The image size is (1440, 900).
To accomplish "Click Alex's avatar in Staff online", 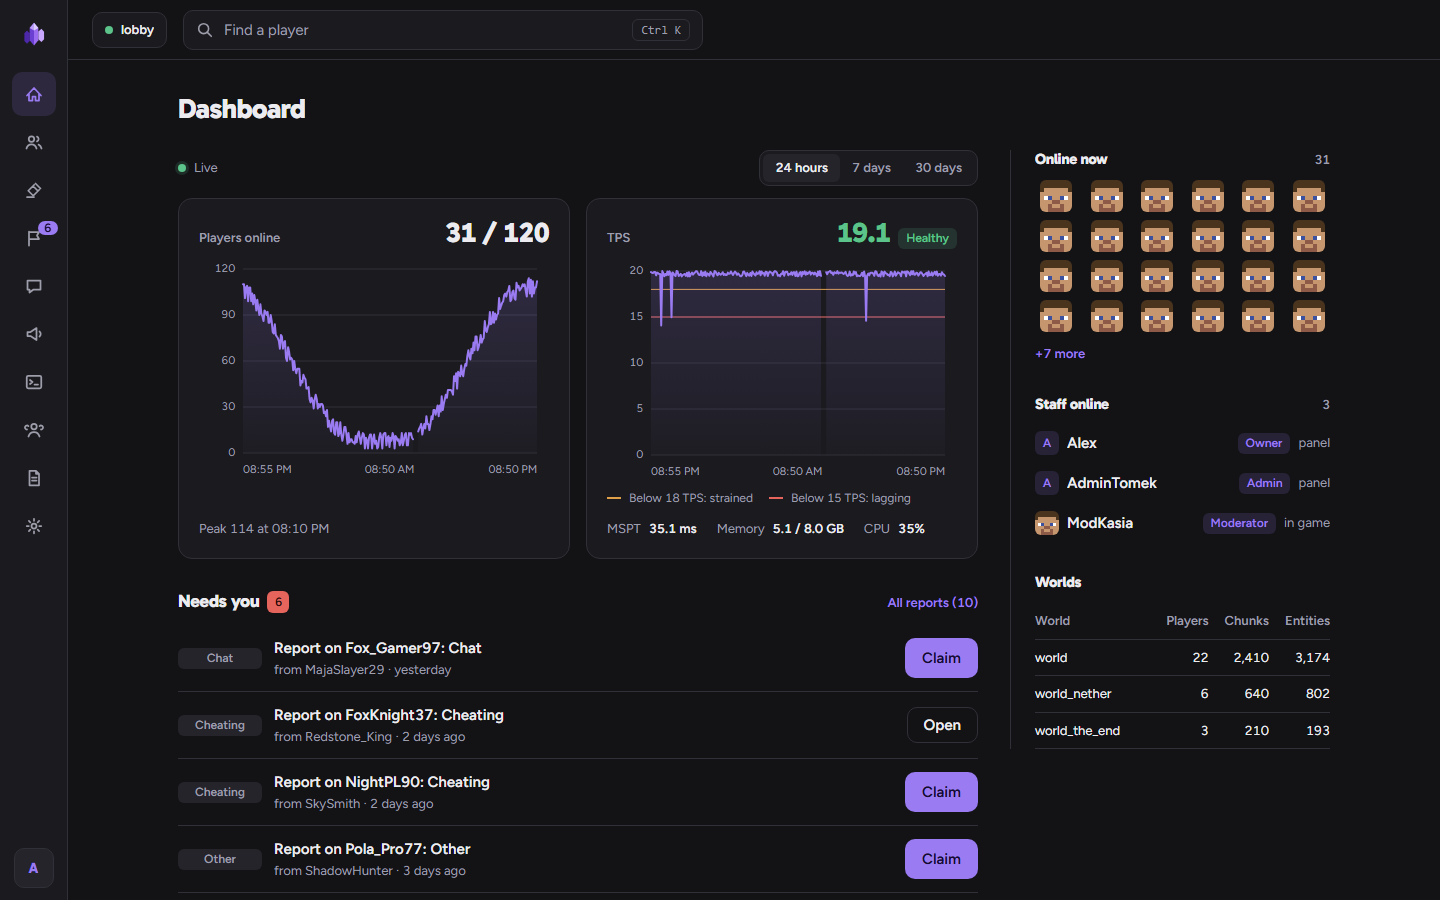I will click(x=1047, y=443).
